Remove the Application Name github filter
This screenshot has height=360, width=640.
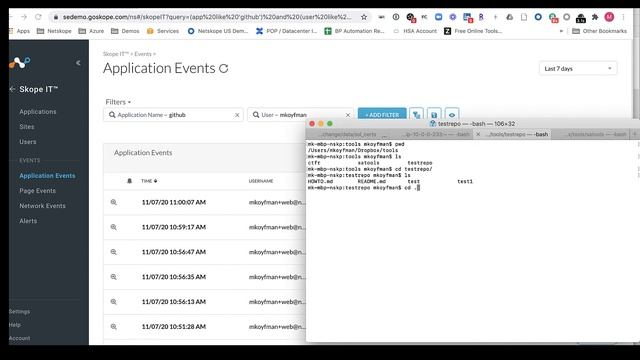point(237,115)
